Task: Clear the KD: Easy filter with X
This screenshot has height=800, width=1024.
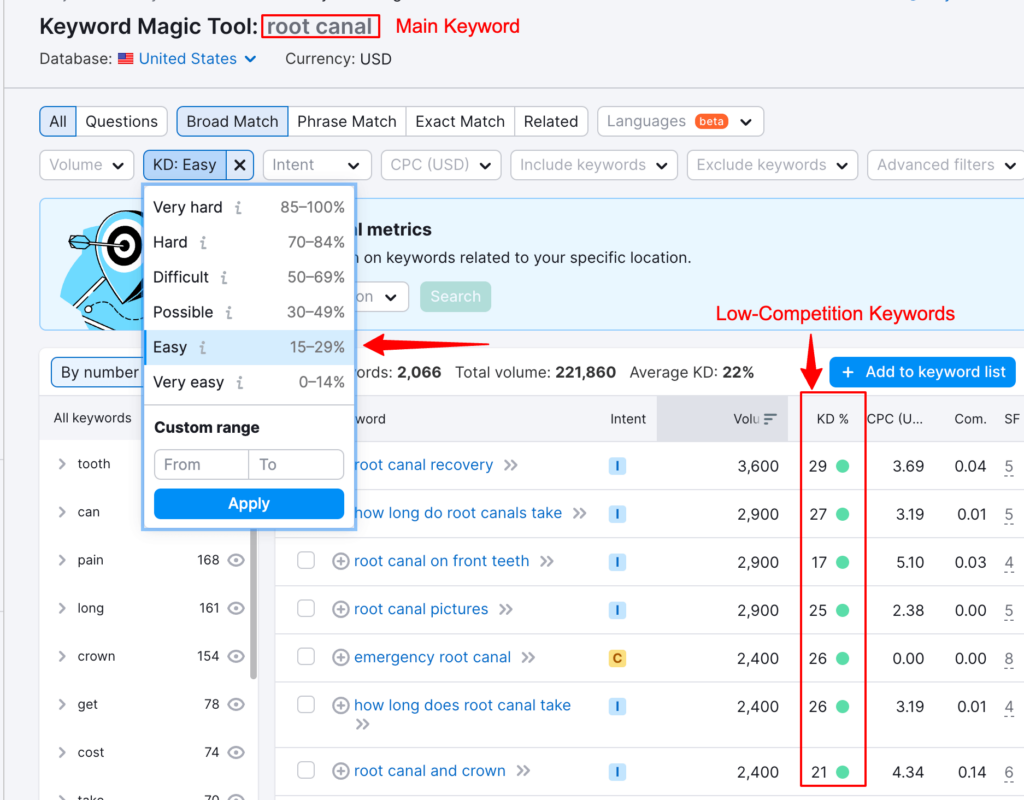Action: [x=240, y=165]
